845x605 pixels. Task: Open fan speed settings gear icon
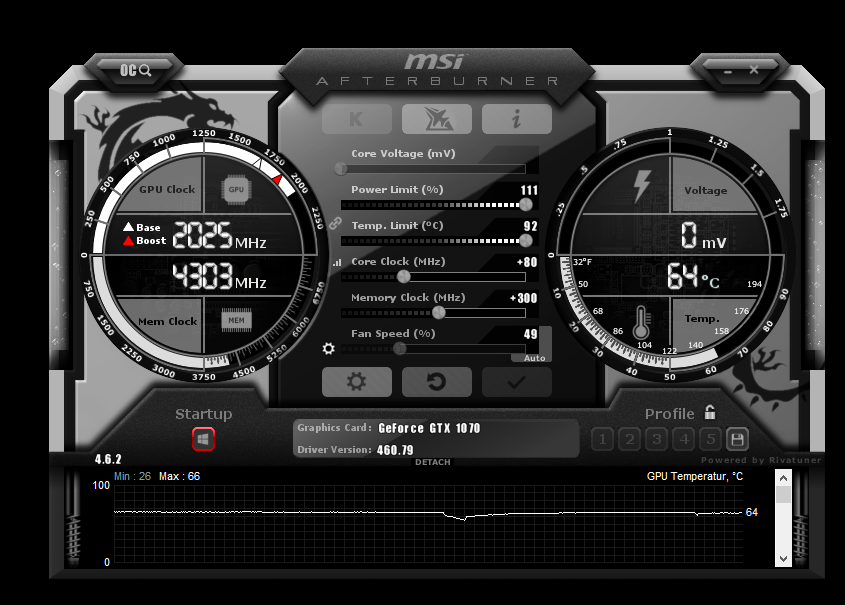[328, 349]
